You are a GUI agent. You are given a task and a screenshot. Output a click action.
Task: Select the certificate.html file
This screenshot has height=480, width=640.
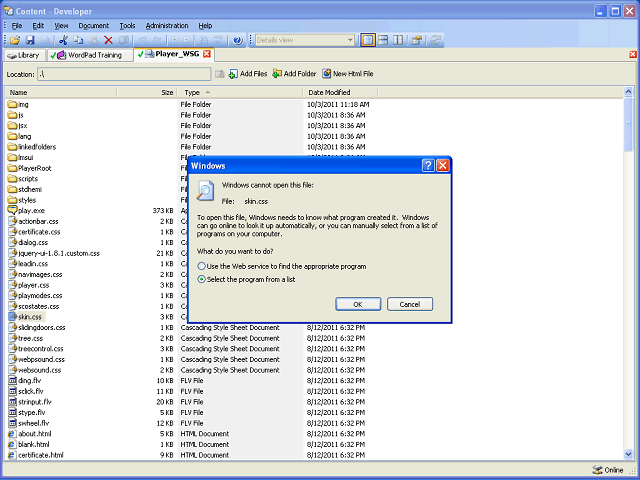tap(41, 455)
